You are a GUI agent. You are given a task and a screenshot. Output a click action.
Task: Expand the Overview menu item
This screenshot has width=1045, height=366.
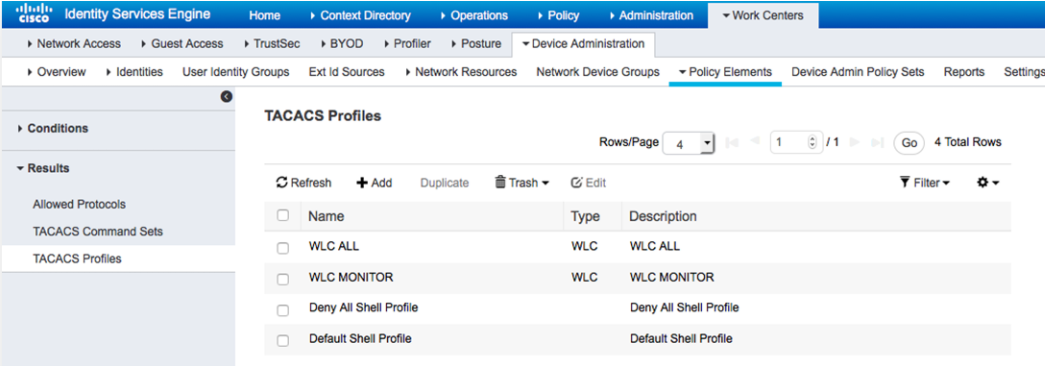56,71
